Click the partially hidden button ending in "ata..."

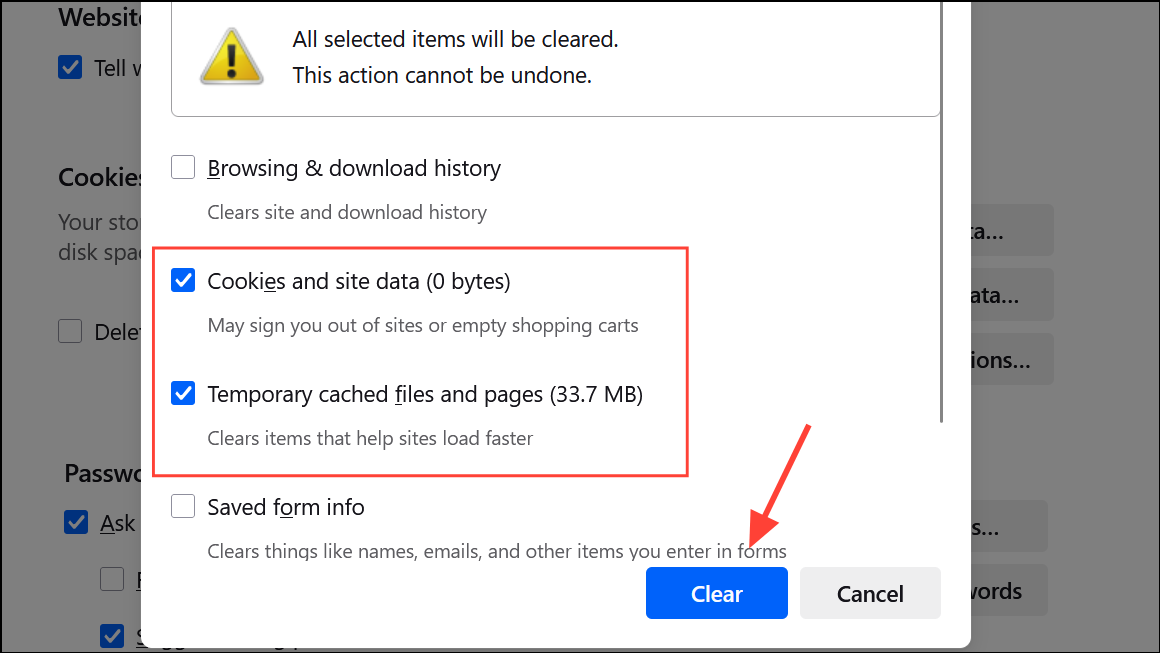(x=1012, y=295)
